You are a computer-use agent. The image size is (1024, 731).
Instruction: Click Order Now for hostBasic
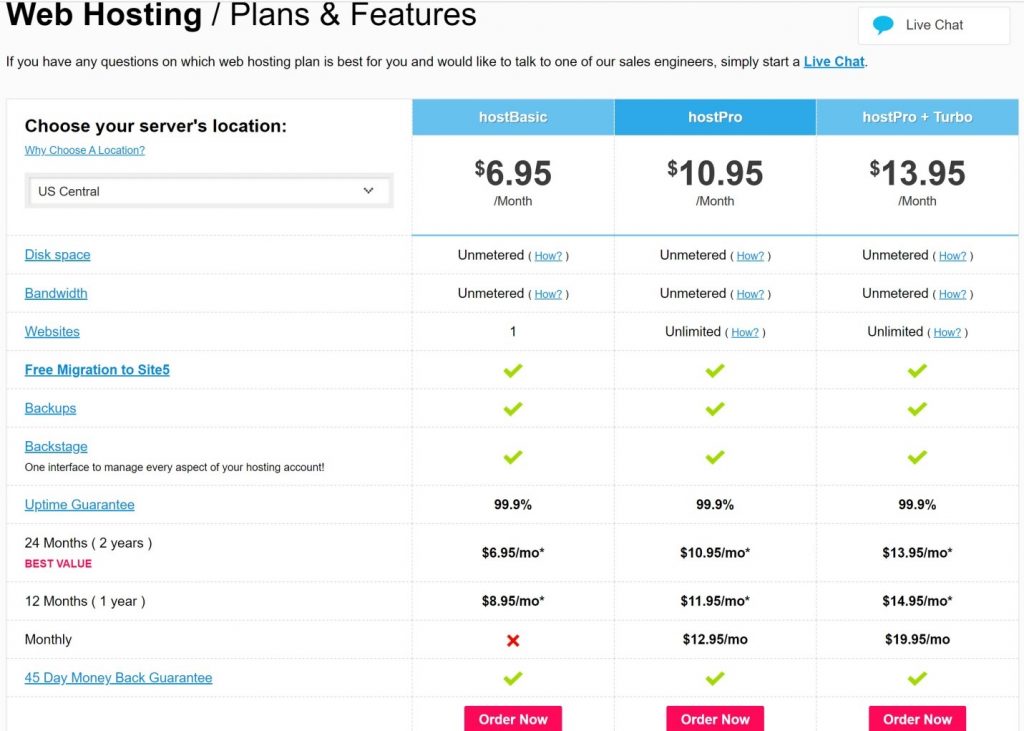[x=513, y=719]
